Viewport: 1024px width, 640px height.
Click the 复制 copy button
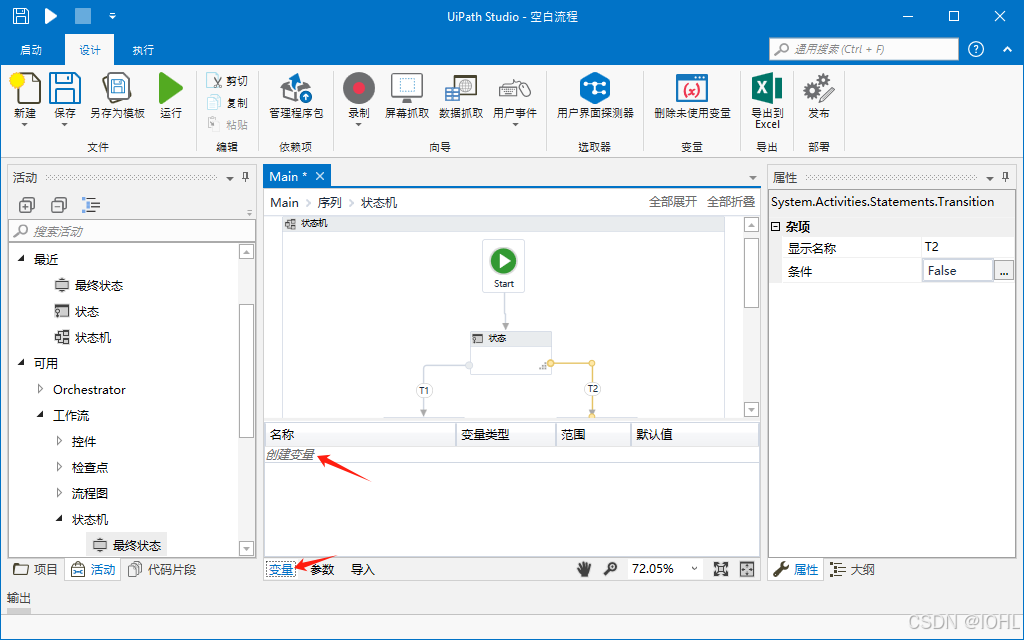227,103
